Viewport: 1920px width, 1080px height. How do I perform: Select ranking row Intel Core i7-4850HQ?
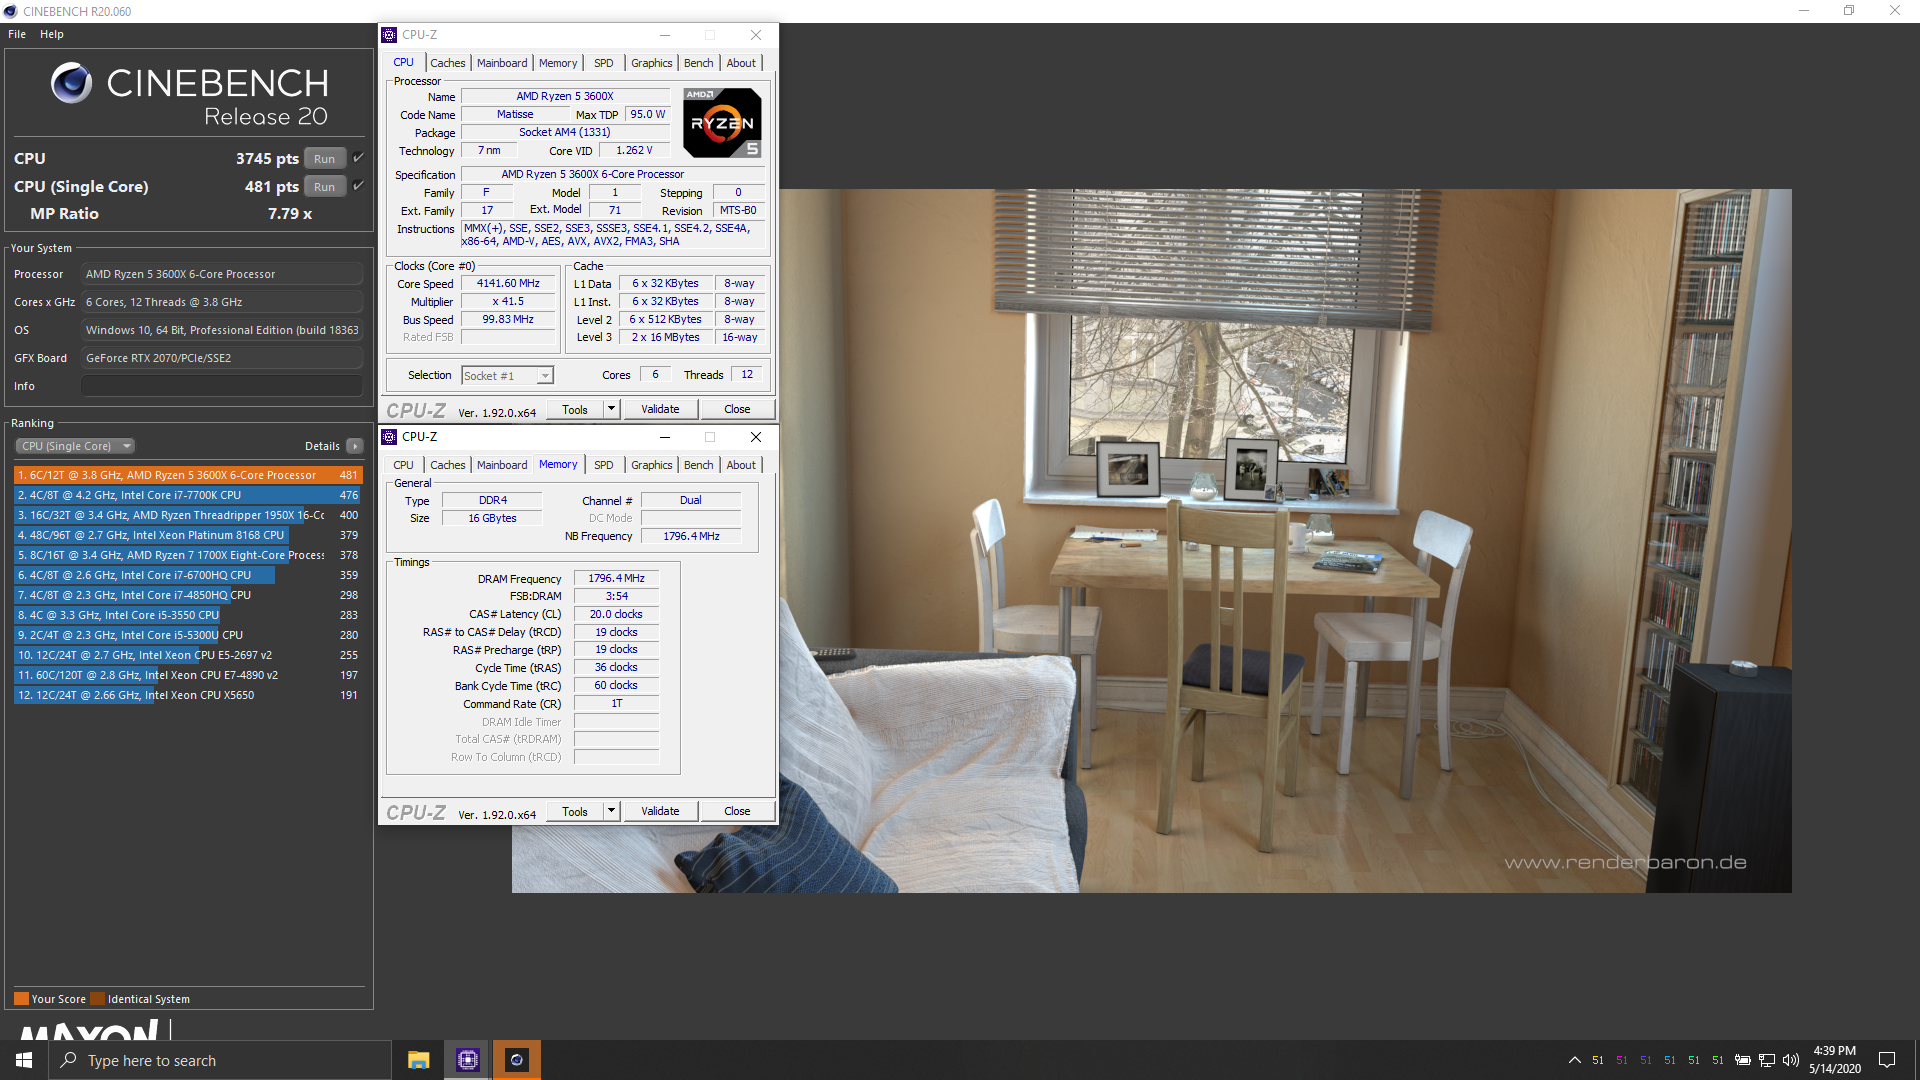tap(188, 595)
